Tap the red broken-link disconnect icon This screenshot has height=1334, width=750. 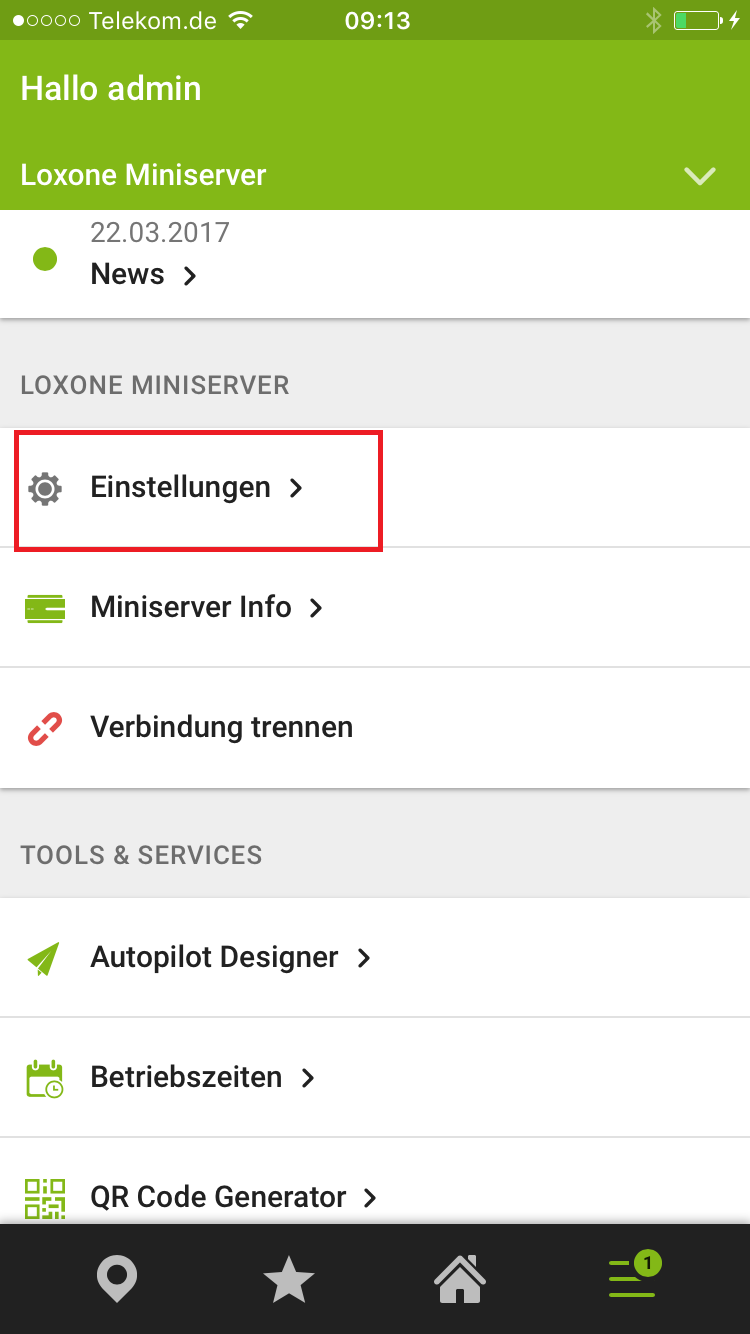(45, 728)
